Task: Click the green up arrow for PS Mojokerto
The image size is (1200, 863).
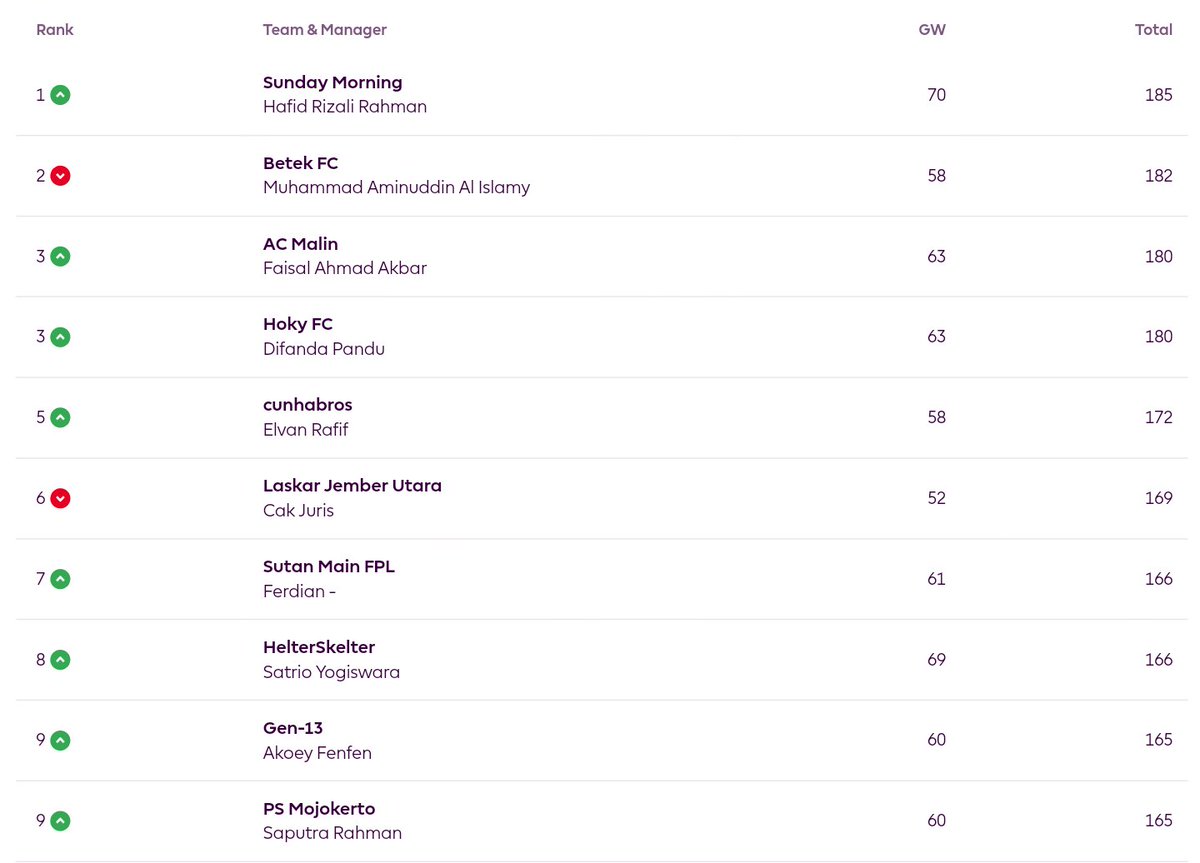Action: pos(60,821)
